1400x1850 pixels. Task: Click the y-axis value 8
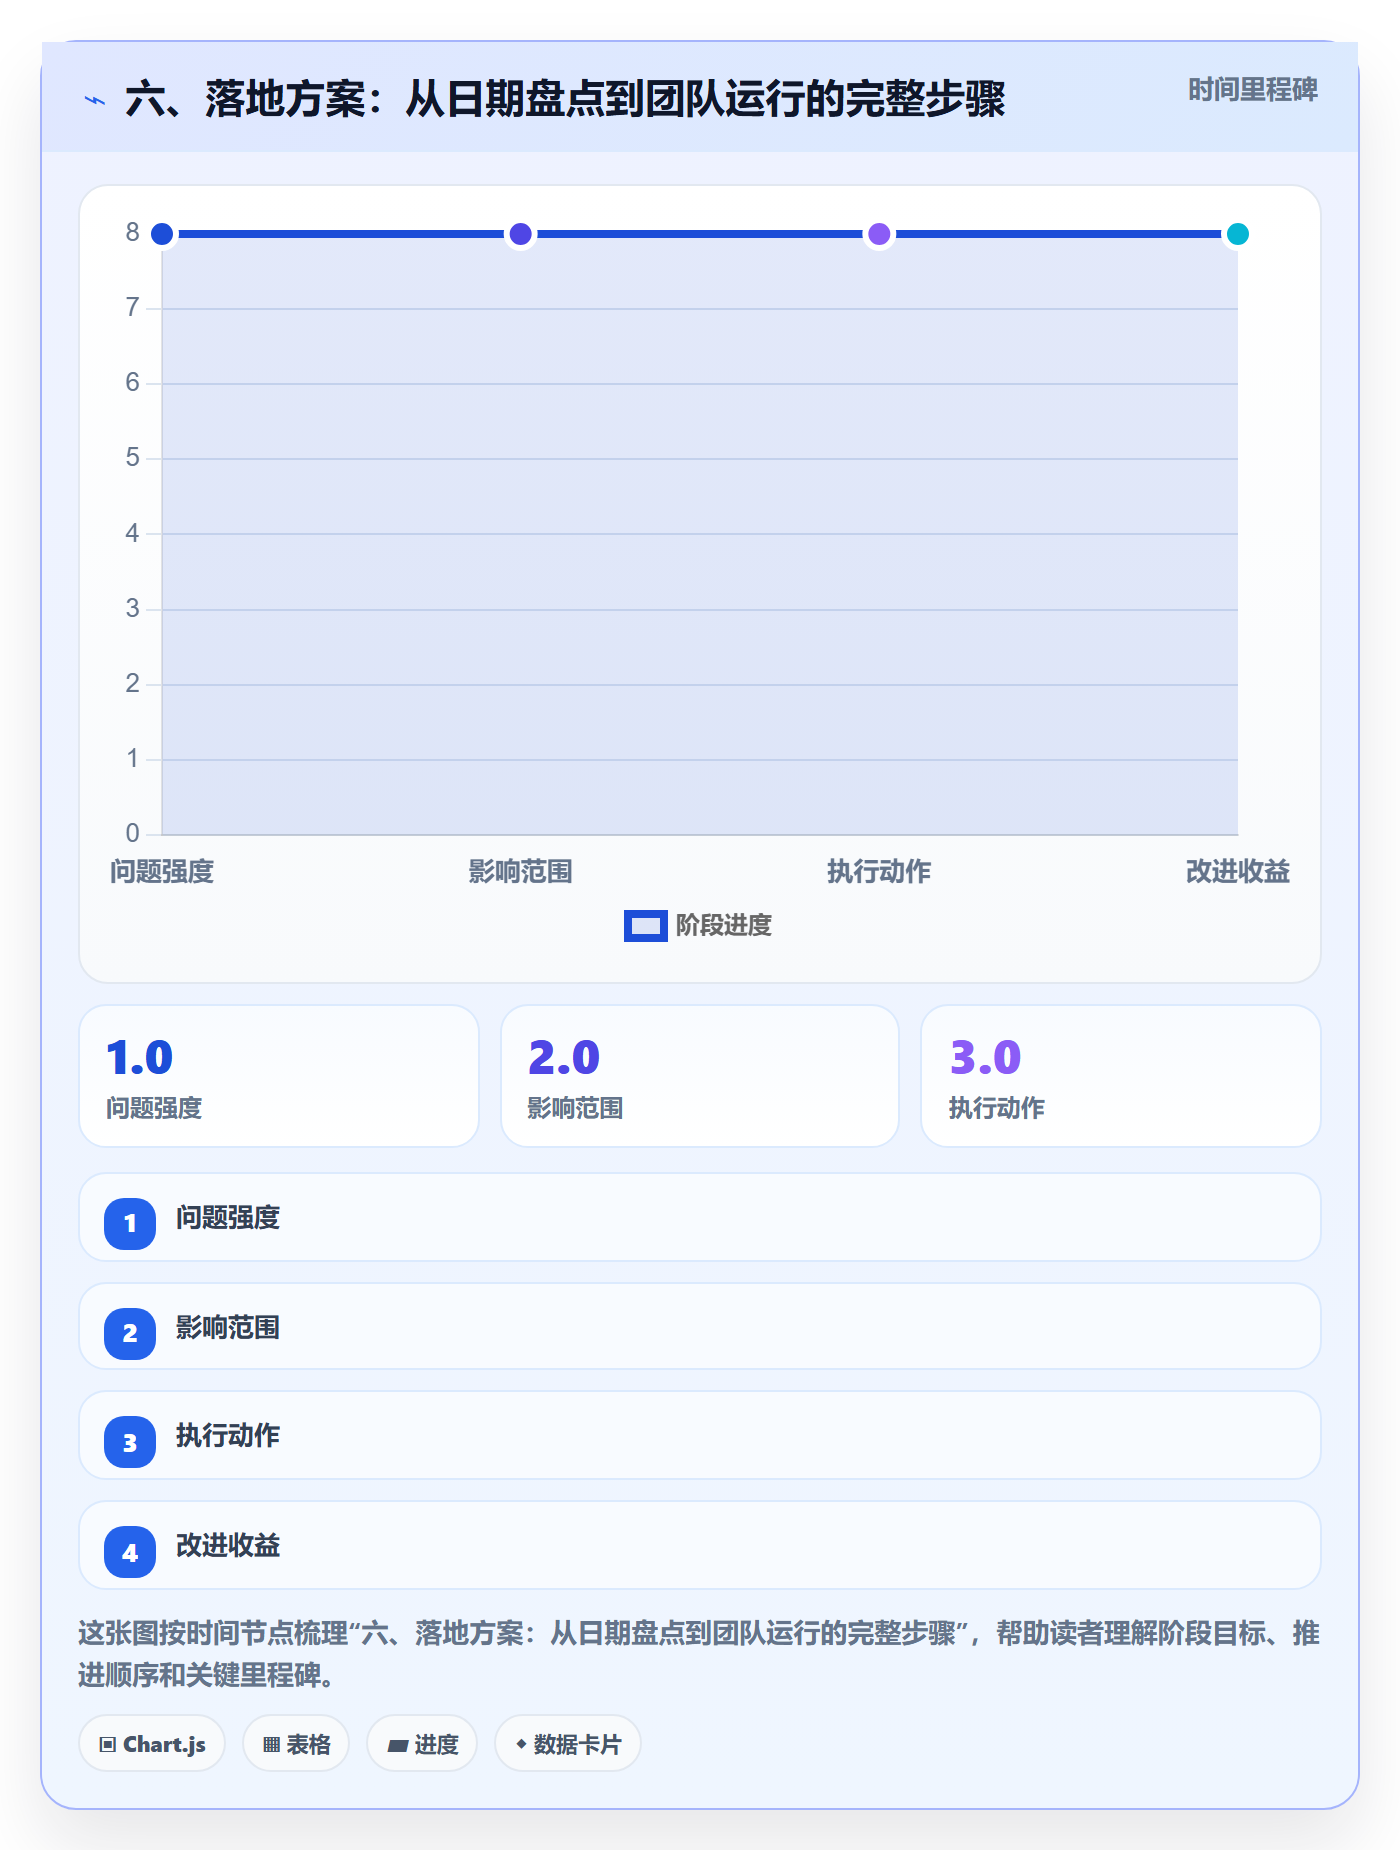click(x=132, y=233)
